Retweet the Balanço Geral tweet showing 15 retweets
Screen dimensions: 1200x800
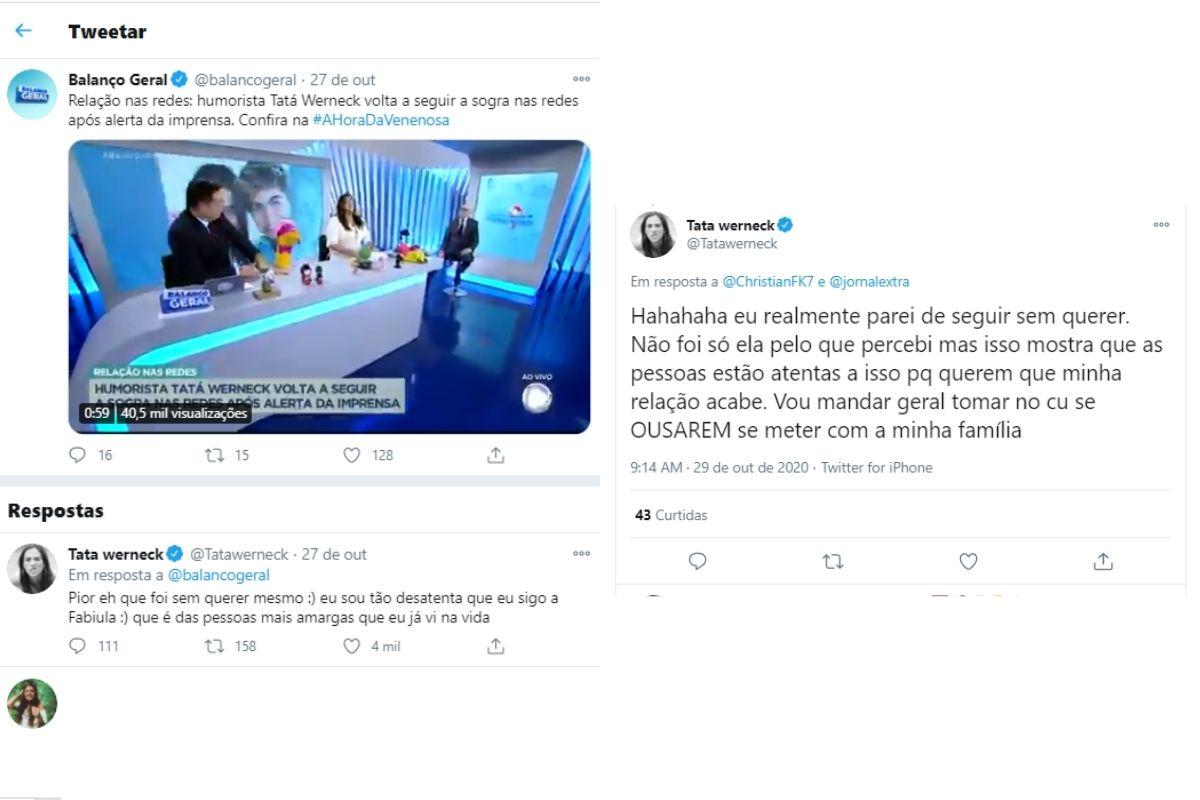pos(213,455)
